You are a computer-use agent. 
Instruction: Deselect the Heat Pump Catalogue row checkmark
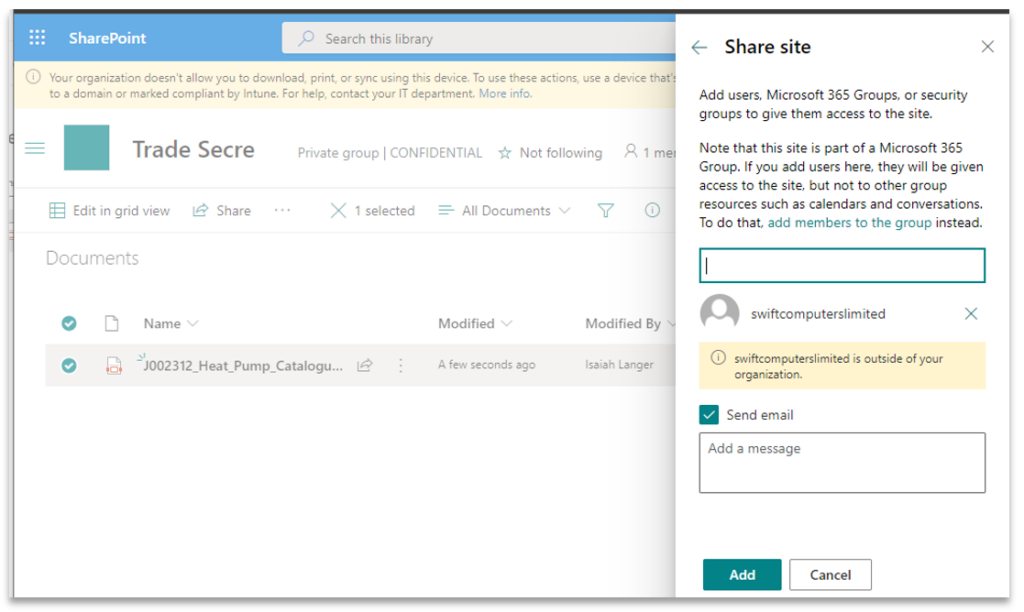pyautogui.click(x=69, y=366)
